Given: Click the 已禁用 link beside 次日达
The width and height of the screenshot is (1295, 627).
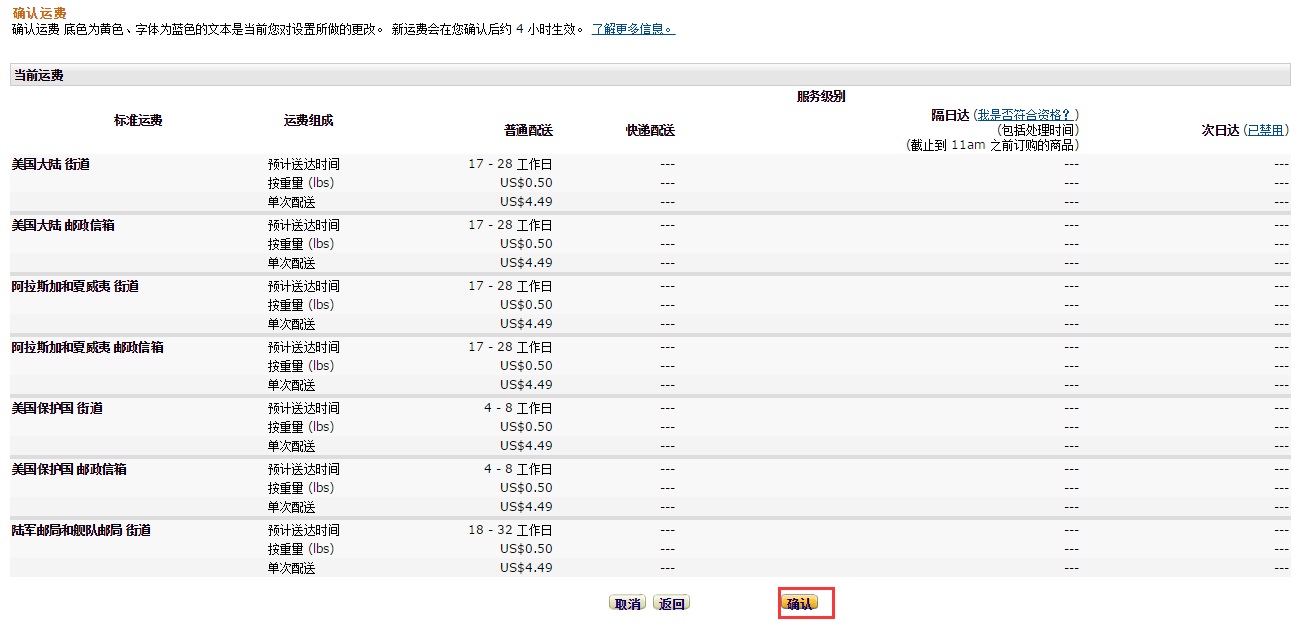Looking at the screenshot, I should point(1265,130).
